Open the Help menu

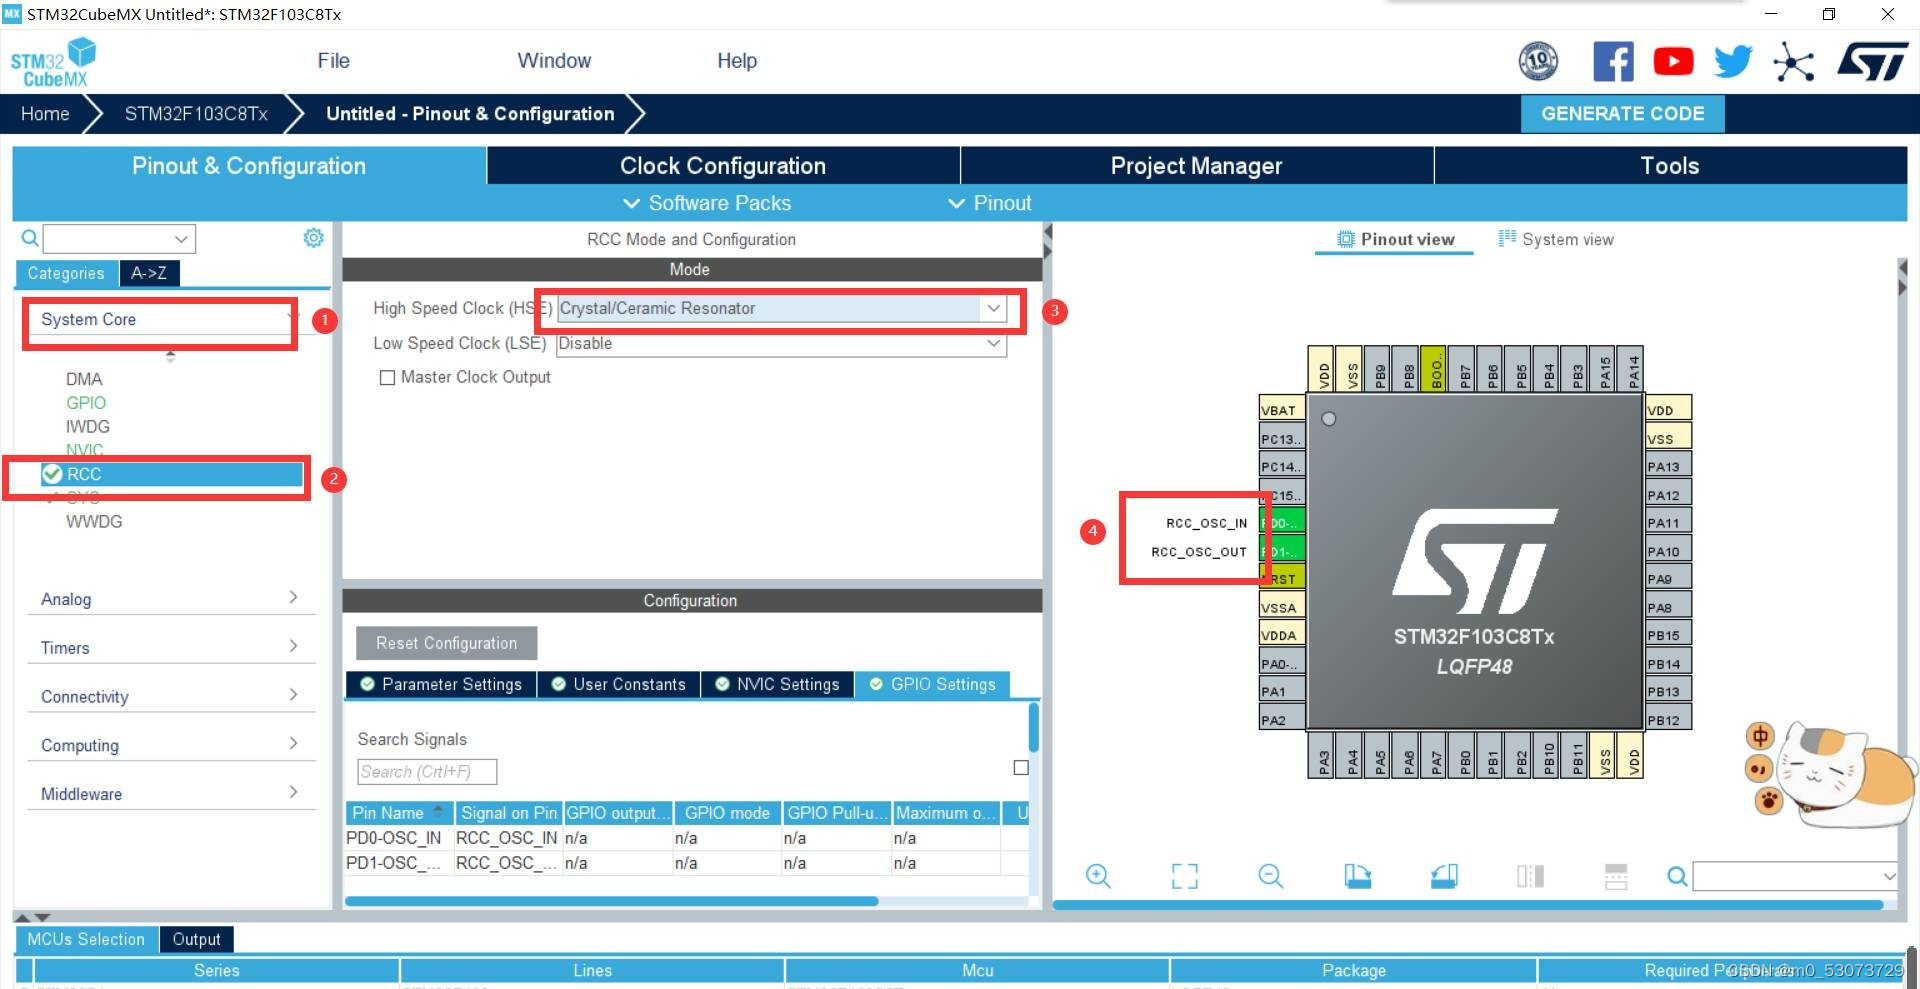click(x=737, y=61)
